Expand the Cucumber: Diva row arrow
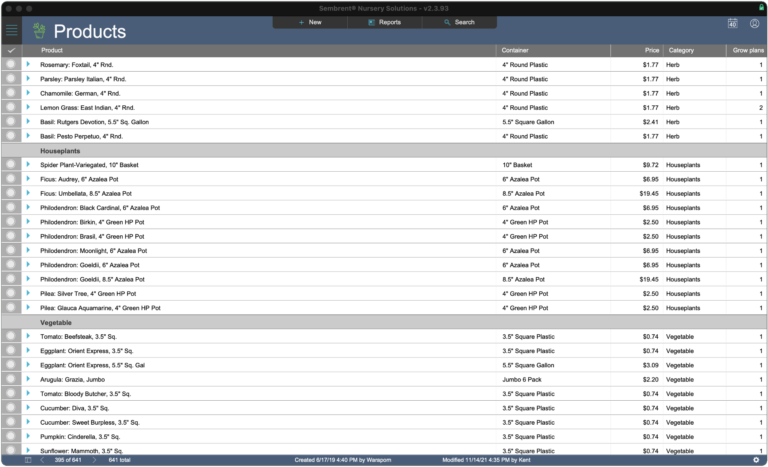 point(28,408)
